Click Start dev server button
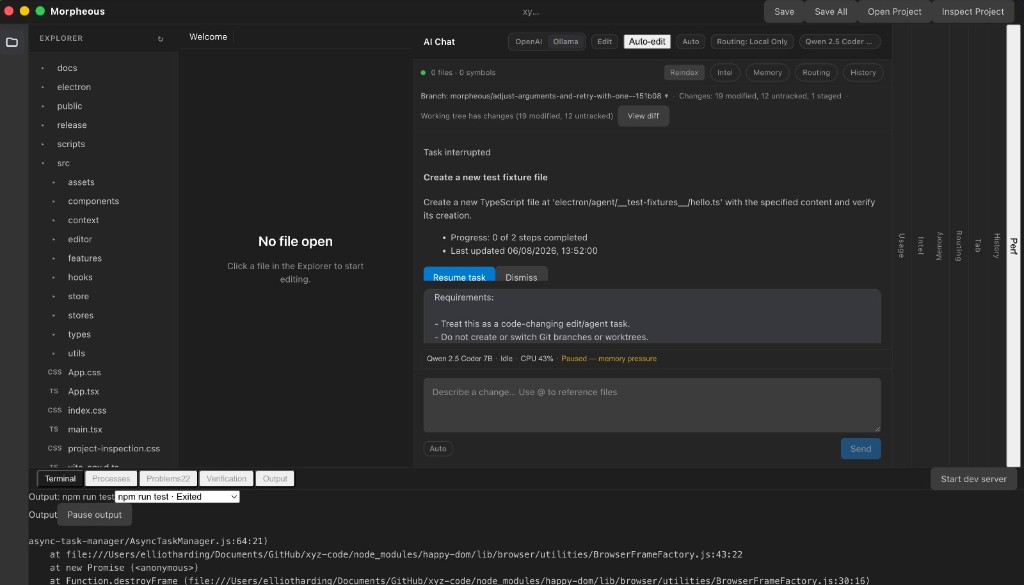 click(973, 479)
